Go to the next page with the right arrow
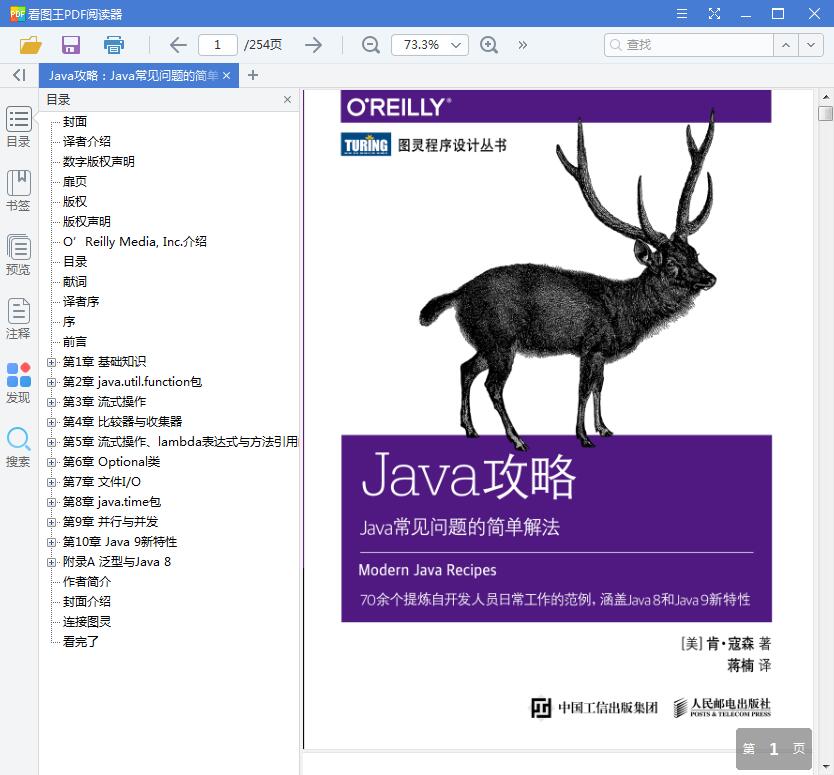Viewport: 834px width, 775px height. pos(313,45)
